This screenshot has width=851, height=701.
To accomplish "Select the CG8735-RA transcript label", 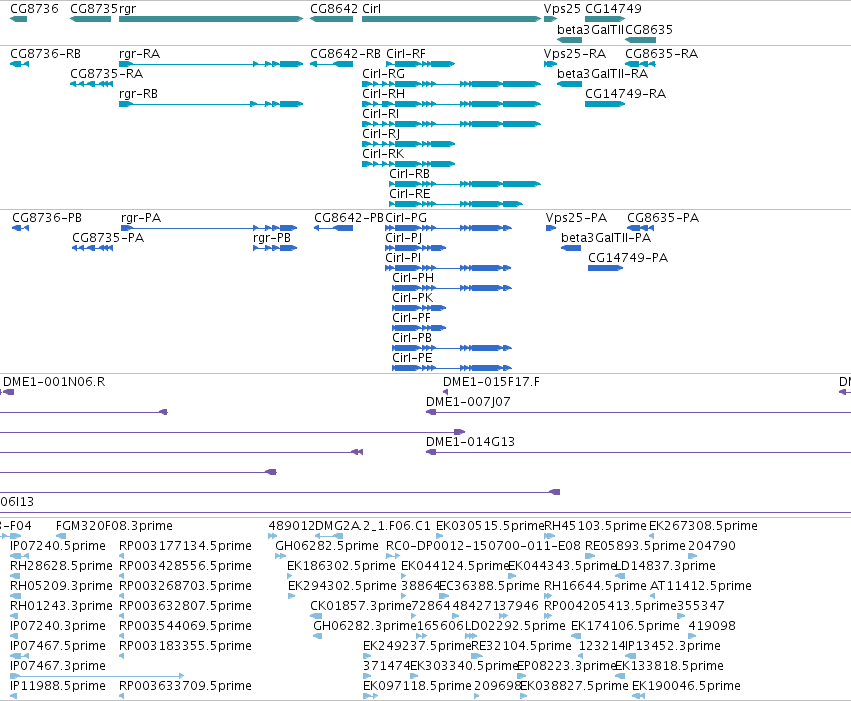I will click(x=106, y=74).
